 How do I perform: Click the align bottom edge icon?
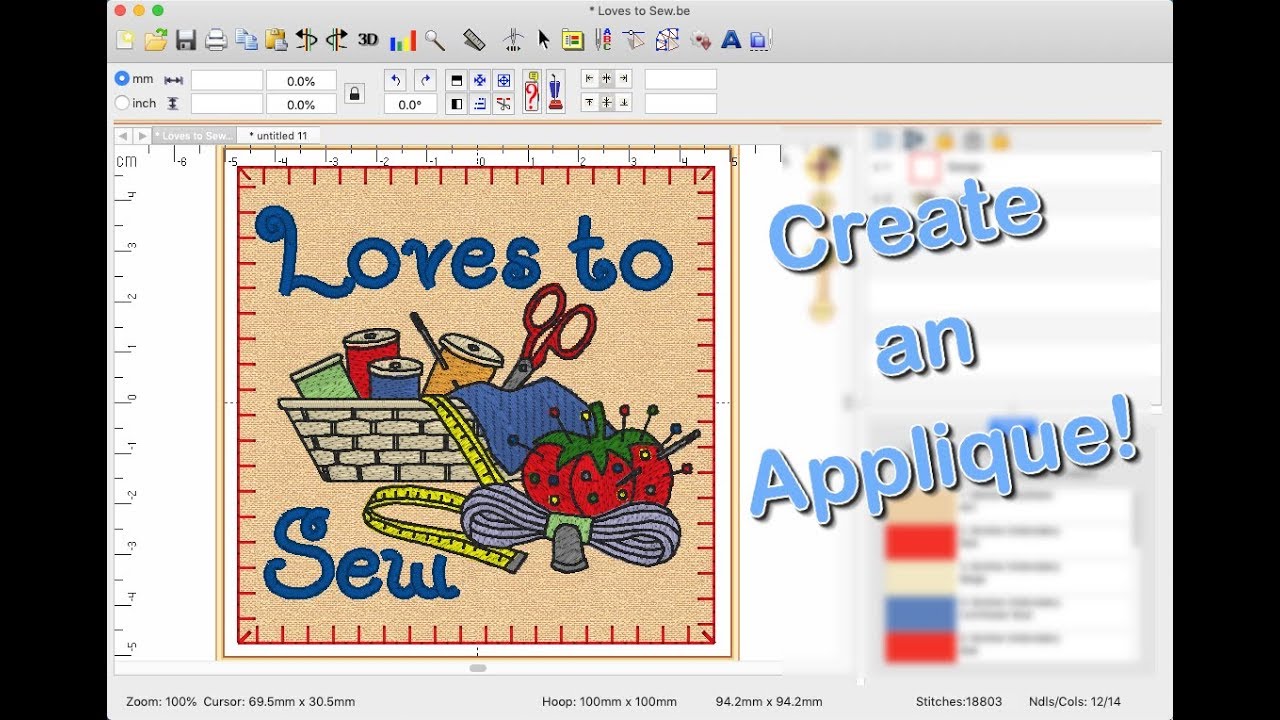click(x=623, y=102)
